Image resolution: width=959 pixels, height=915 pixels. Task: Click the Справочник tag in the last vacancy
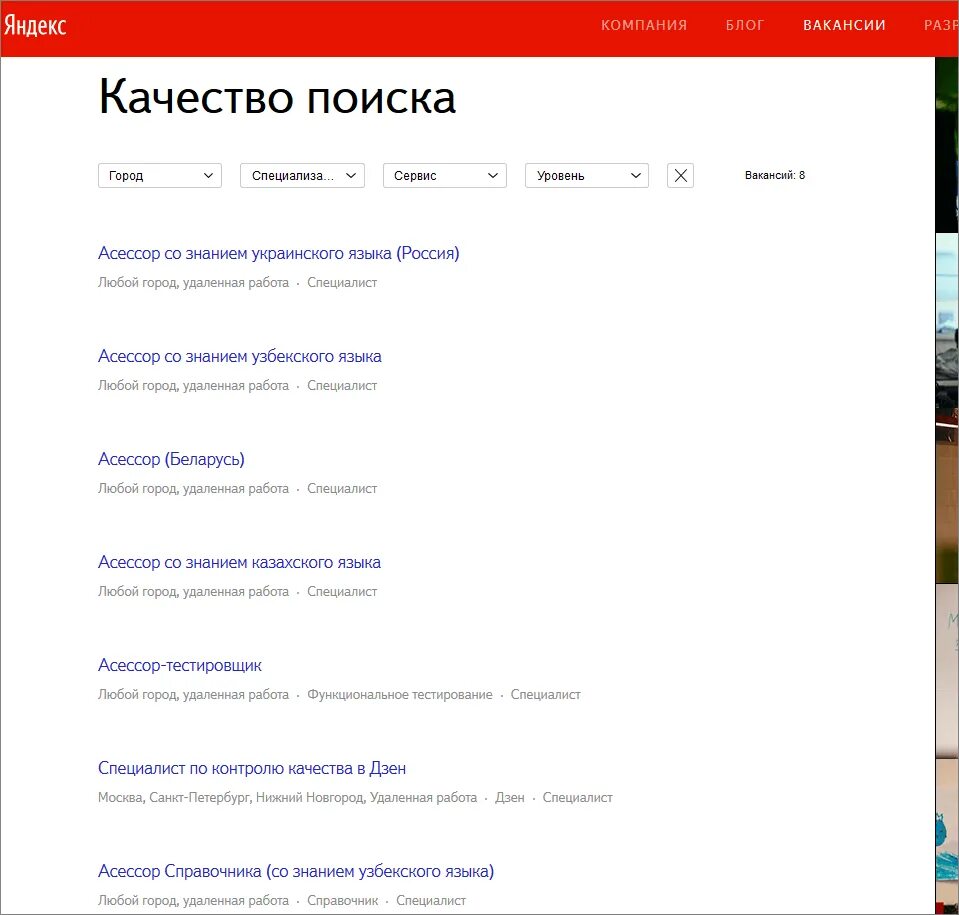342,901
